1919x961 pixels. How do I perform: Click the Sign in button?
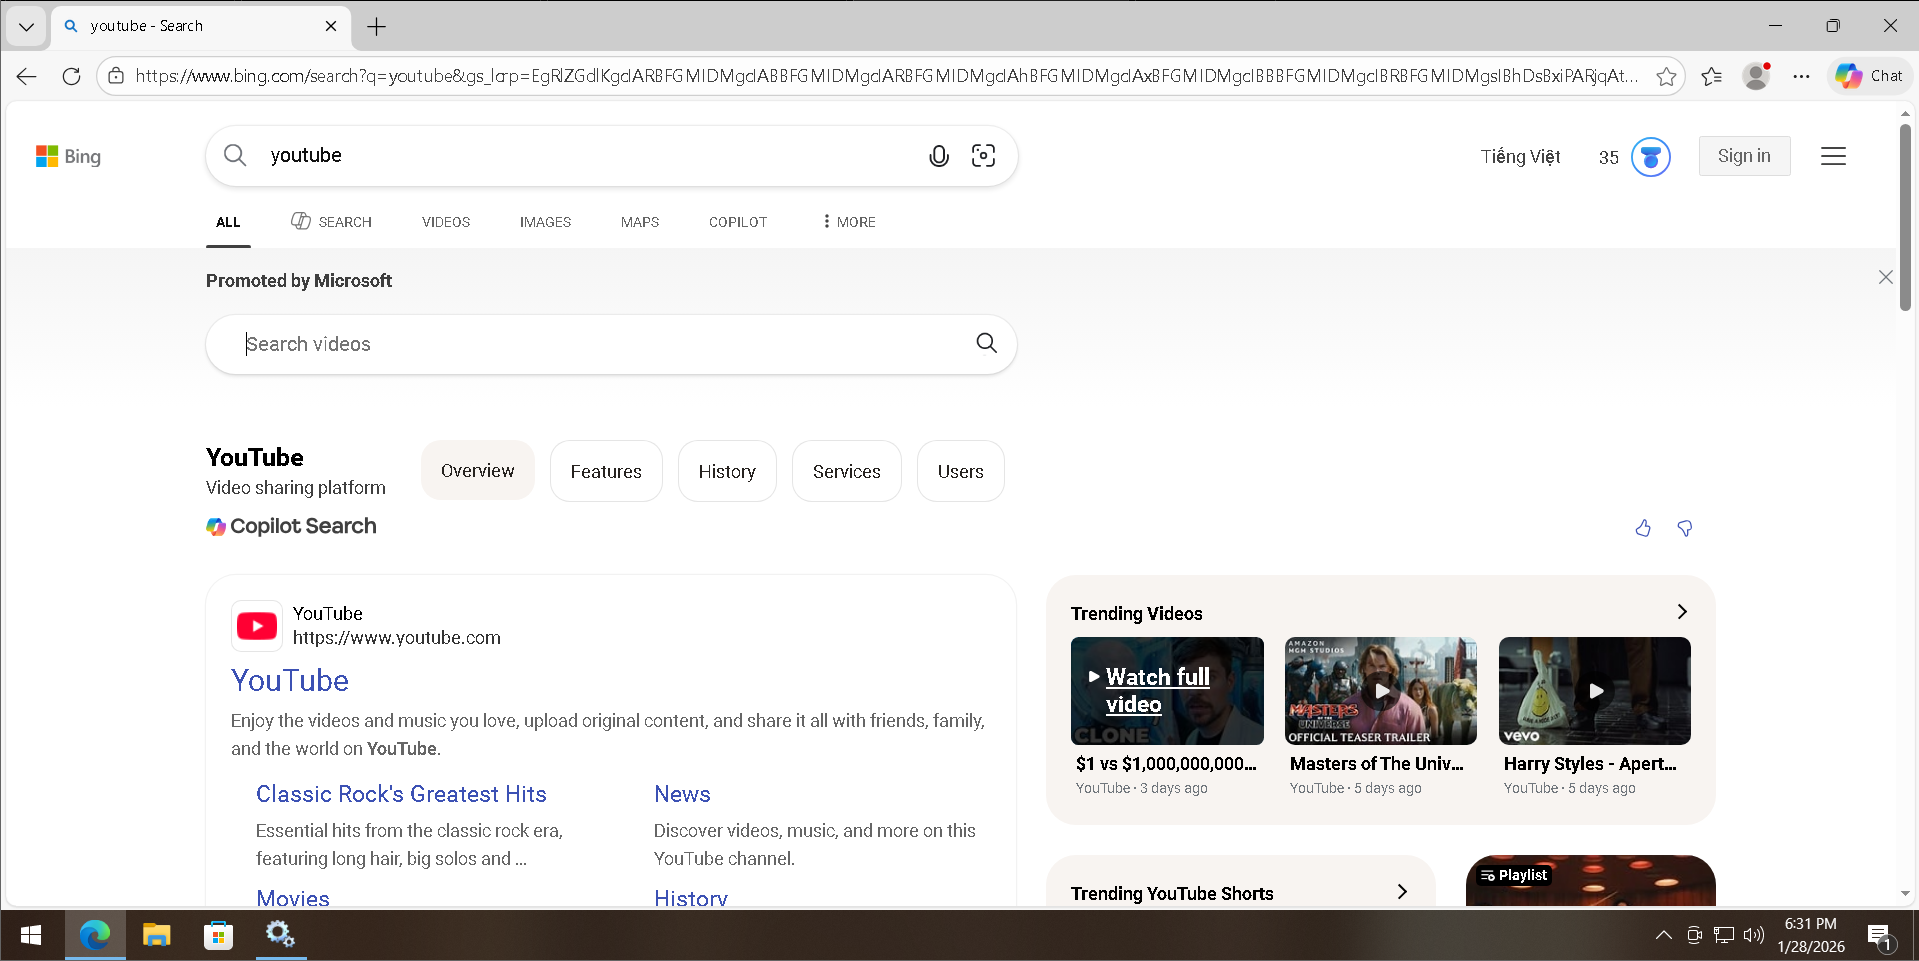point(1743,156)
